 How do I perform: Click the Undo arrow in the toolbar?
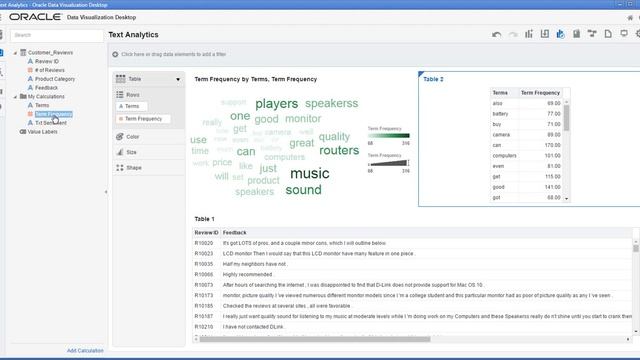click(x=496, y=35)
